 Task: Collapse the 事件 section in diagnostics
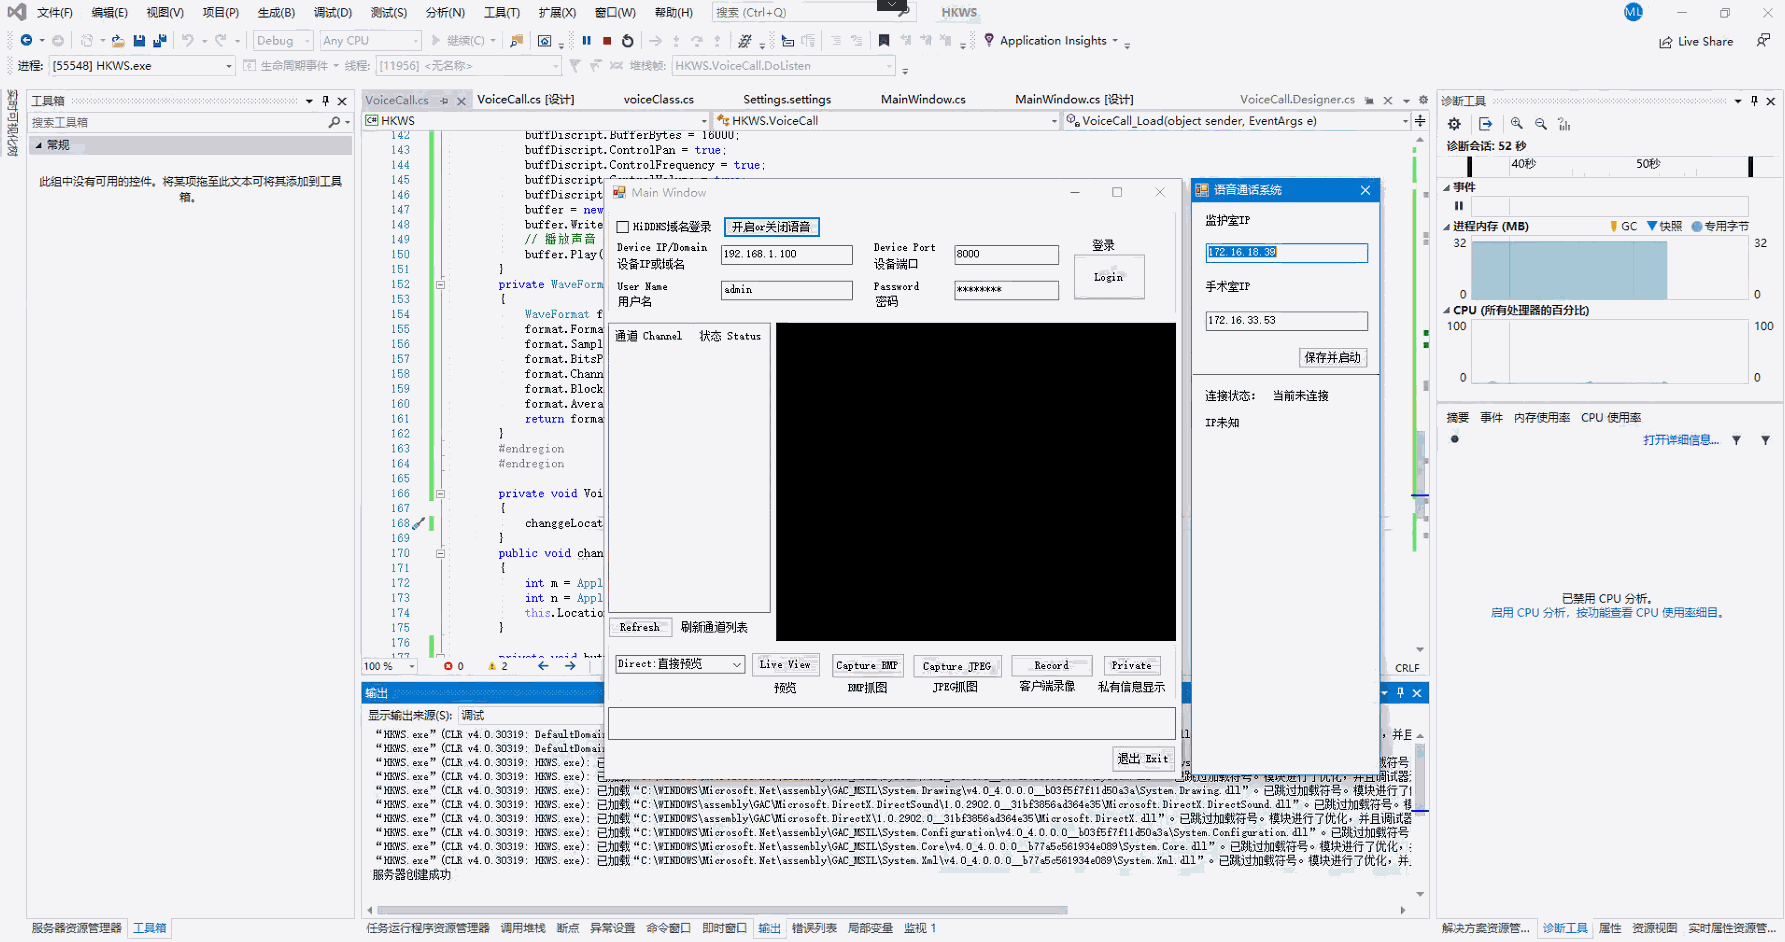pyautogui.click(x=1446, y=187)
